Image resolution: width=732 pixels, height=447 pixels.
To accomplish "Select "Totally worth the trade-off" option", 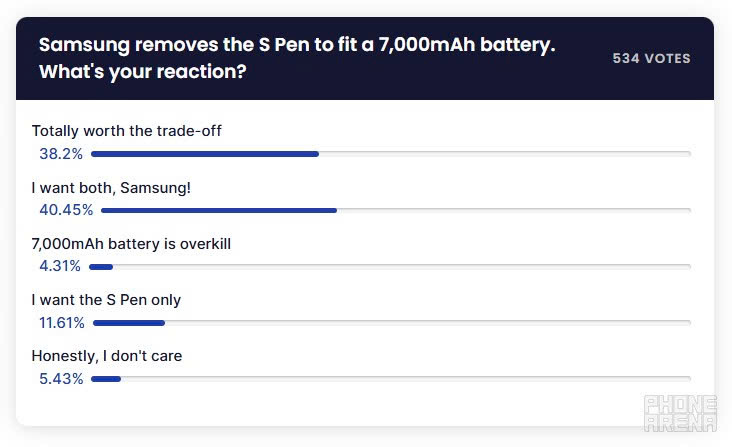I will (127, 131).
